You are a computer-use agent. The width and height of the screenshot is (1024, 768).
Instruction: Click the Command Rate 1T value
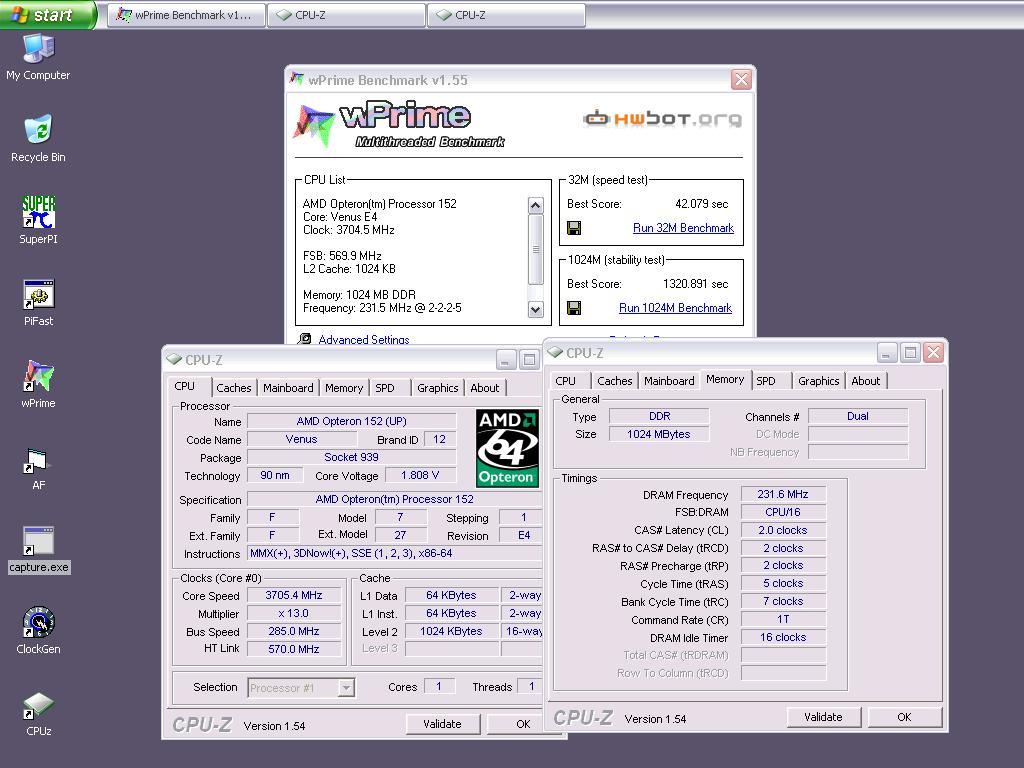pyautogui.click(x=783, y=619)
